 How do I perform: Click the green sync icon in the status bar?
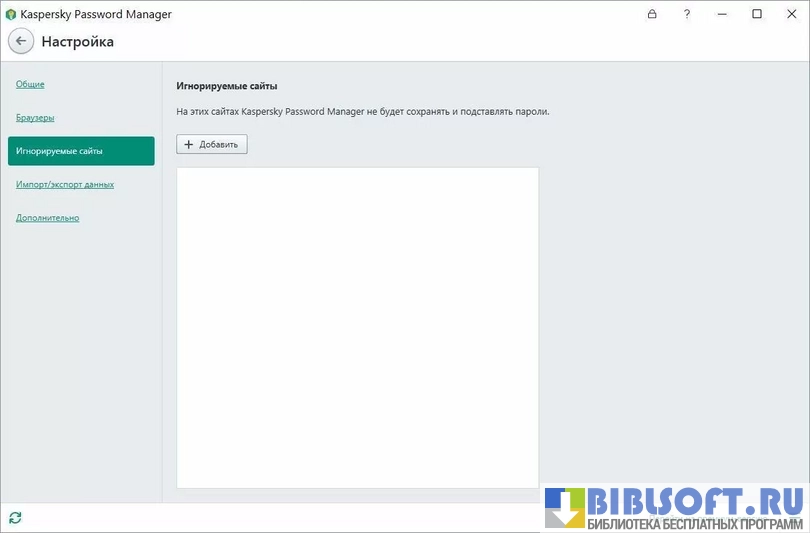click(x=15, y=517)
